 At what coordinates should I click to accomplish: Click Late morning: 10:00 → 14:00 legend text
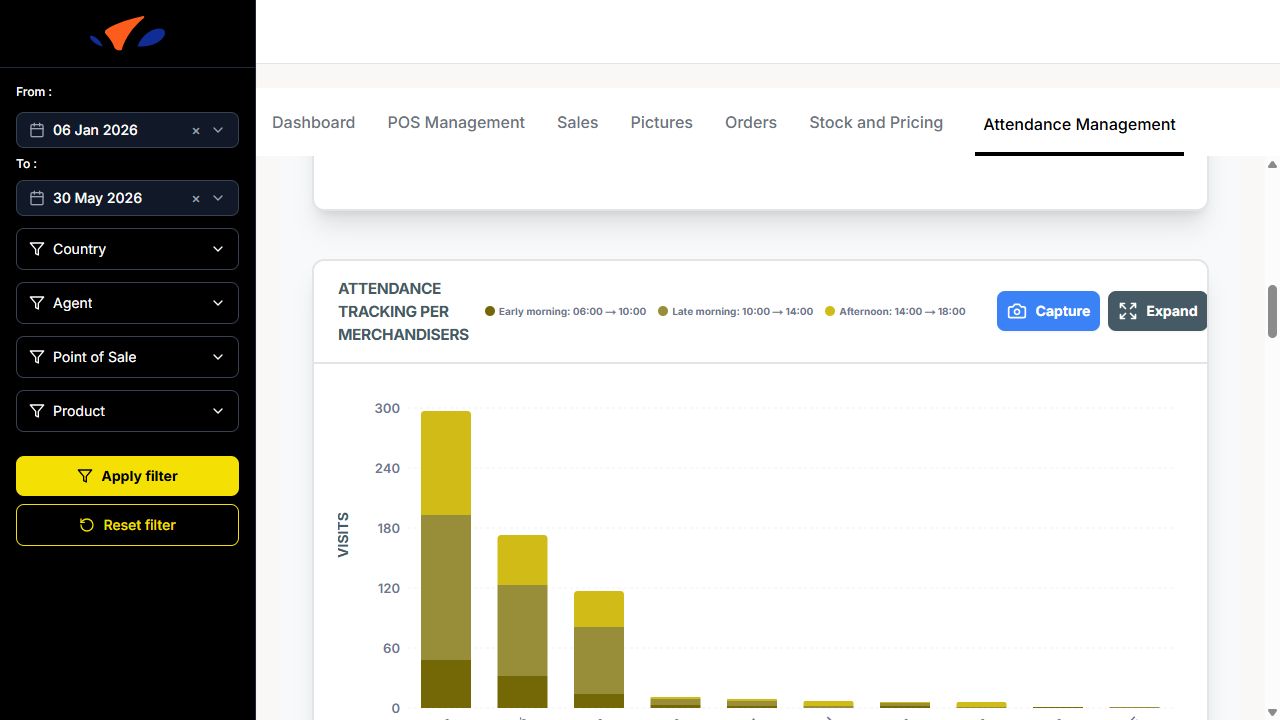pos(742,311)
